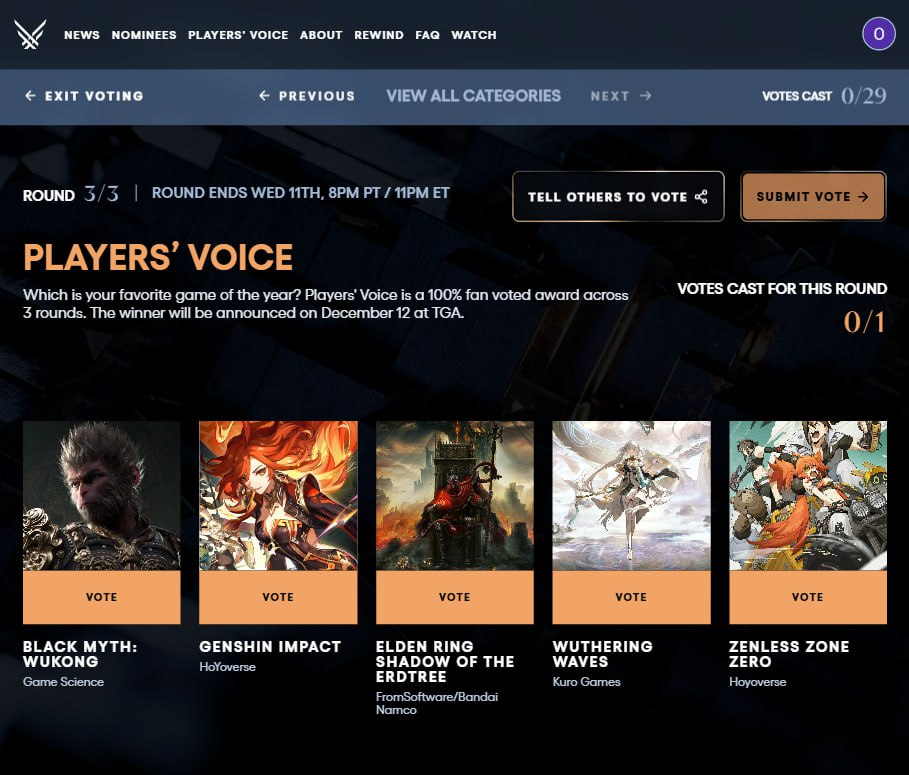This screenshot has width=909, height=775.
Task: Click Black Myth: Wukong cover art
Action: 101,496
